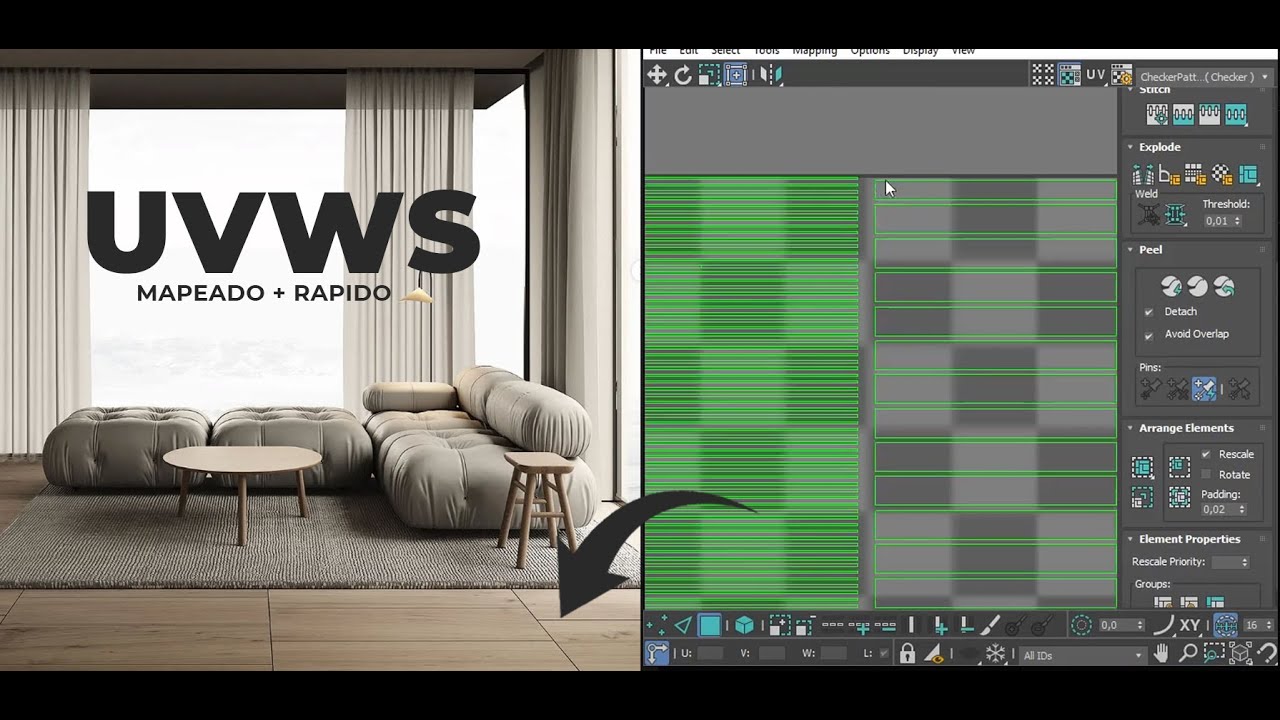
Task: Open the Options menu
Action: point(869,51)
